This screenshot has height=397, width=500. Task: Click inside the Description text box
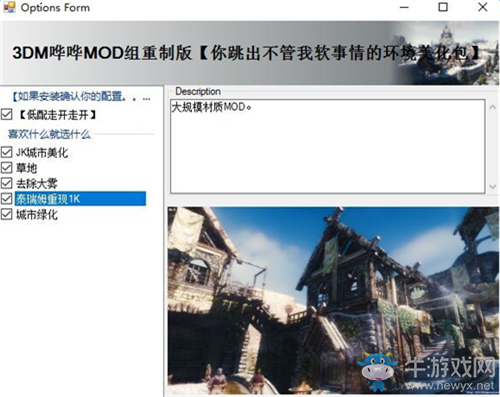coord(328,146)
